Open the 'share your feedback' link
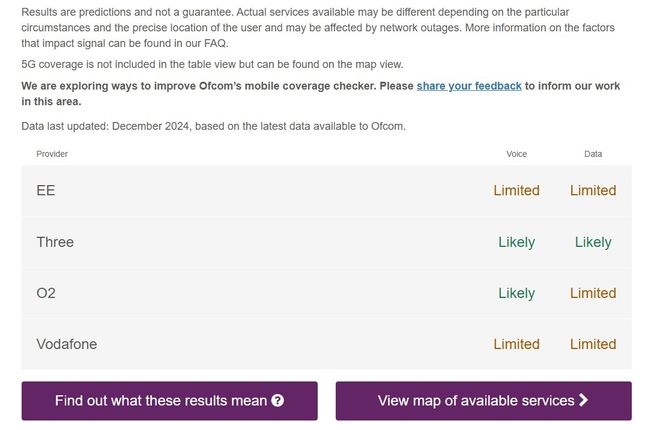The image size is (645, 430). click(x=469, y=86)
